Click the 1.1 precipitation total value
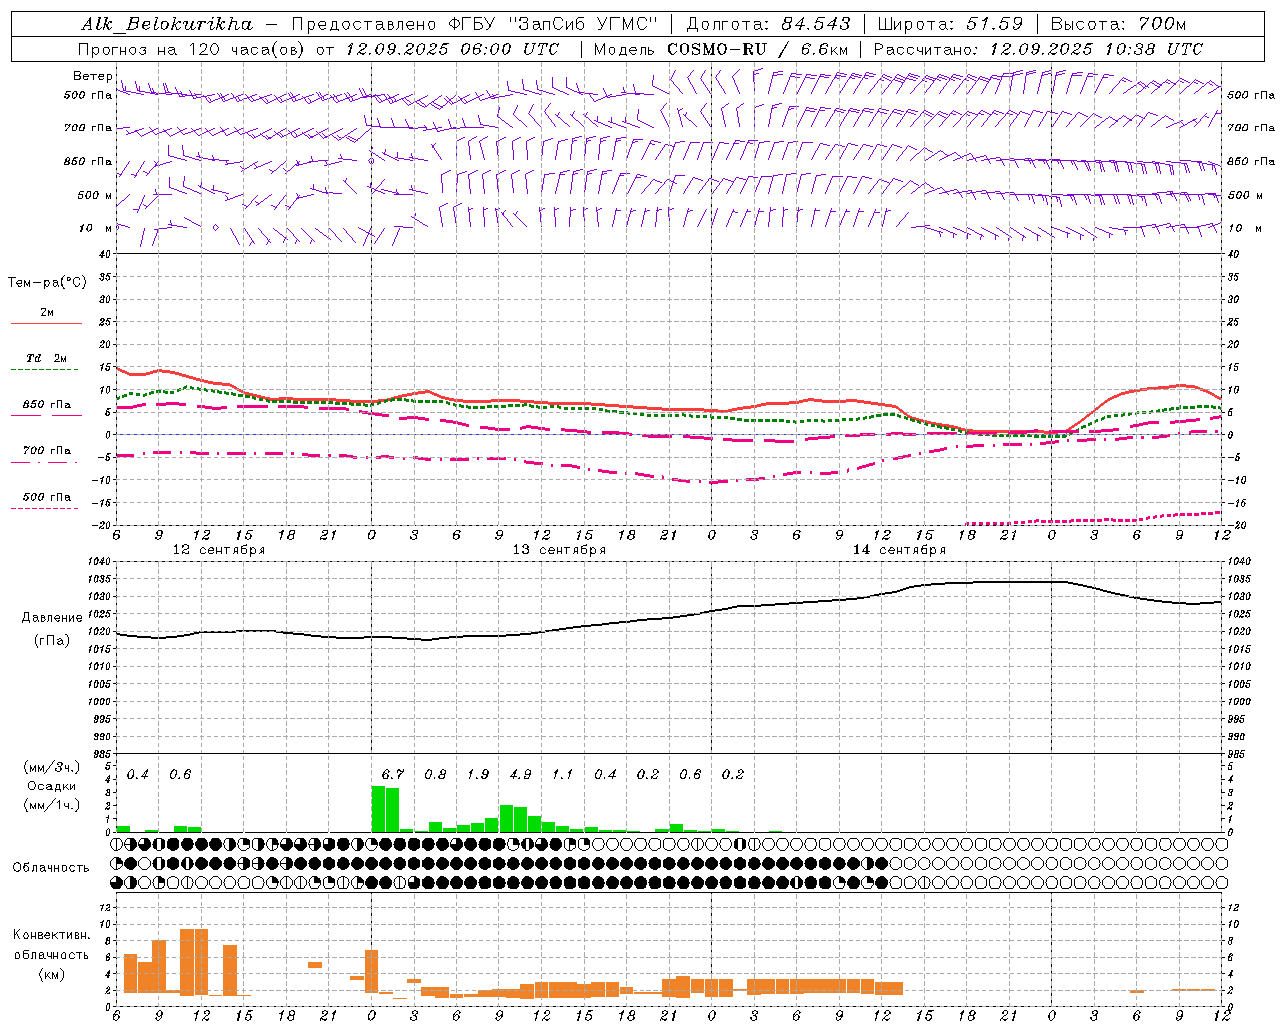The height and width of the screenshot is (1024, 1280). (x=563, y=775)
